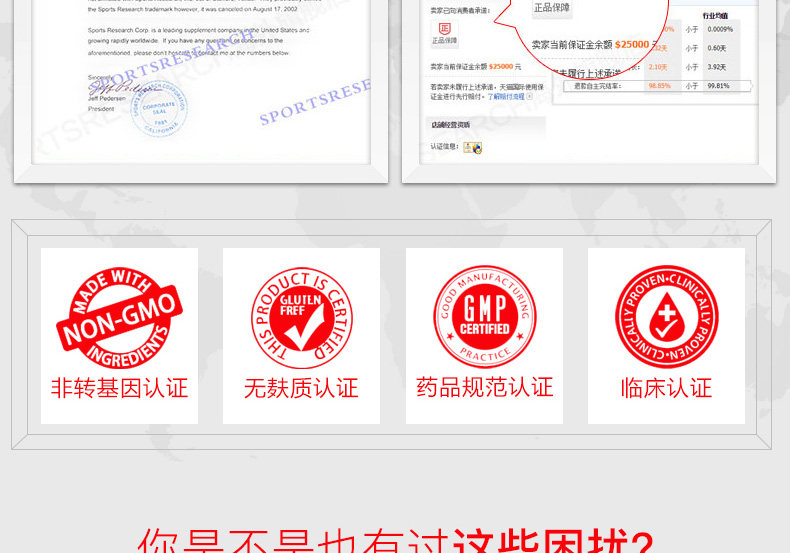Click the 店铺经营资质 section heading

[x=450, y=124]
